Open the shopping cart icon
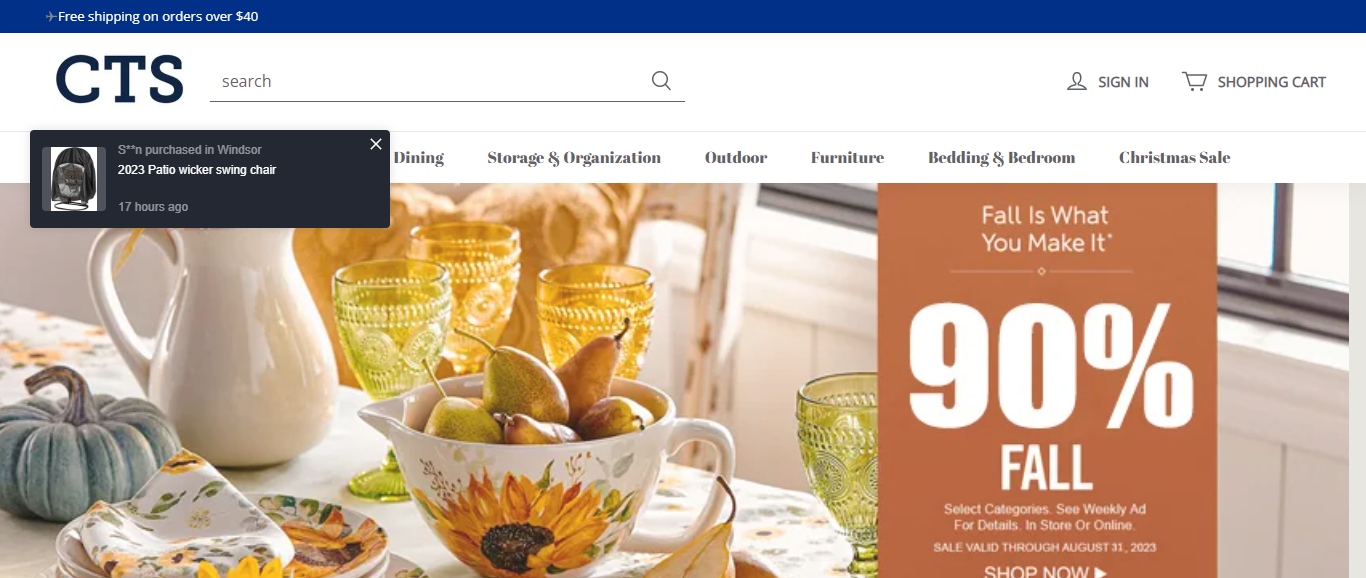1366x578 pixels. point(1194,81)
